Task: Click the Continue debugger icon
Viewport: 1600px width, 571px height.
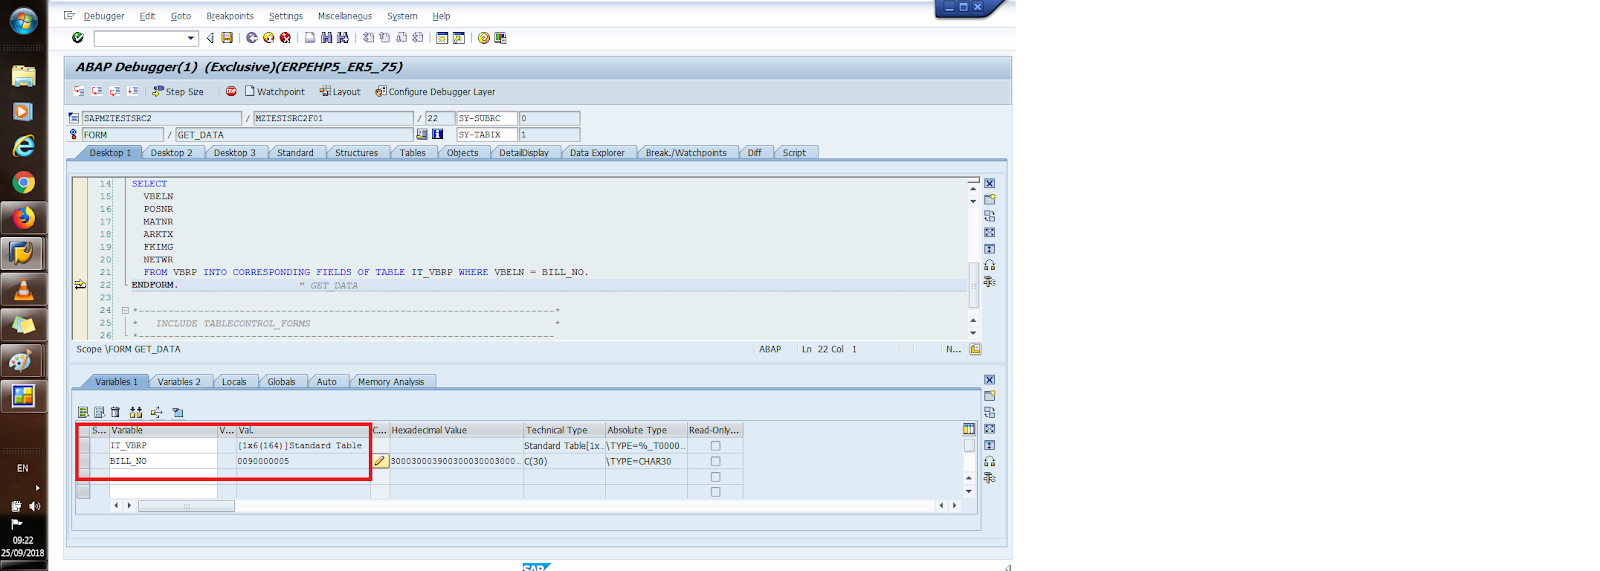Action: (x=133, y=91)
